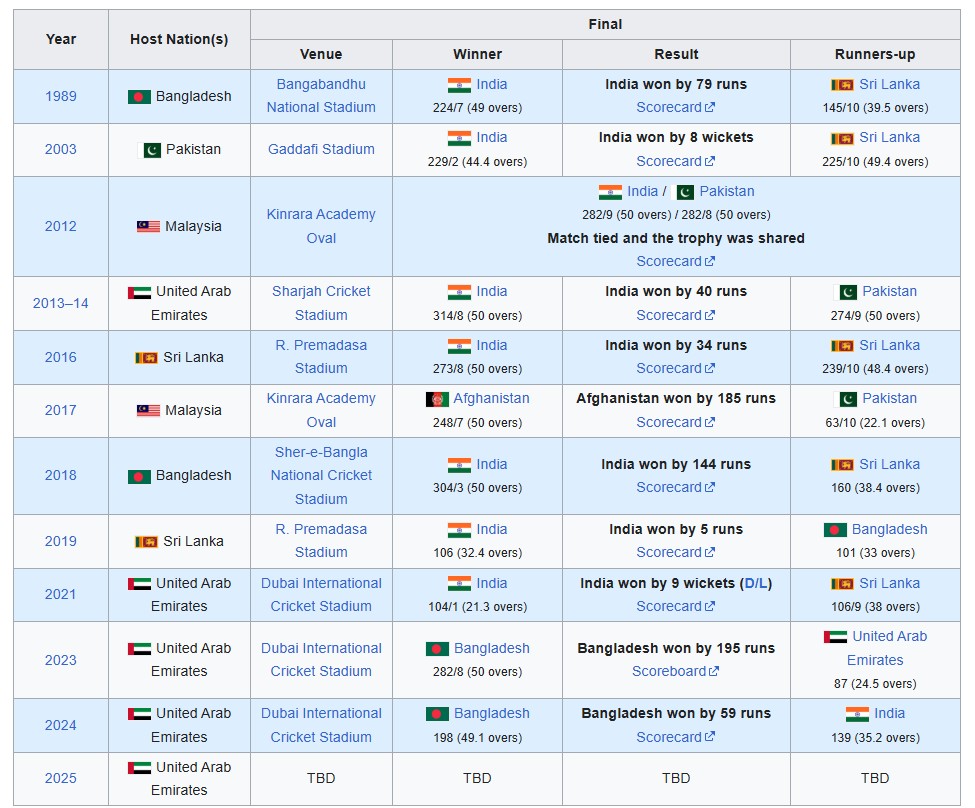Open the Sharjah Cricket Stadium link
This screenshot has width=975, height=808.
click(321, 303)
